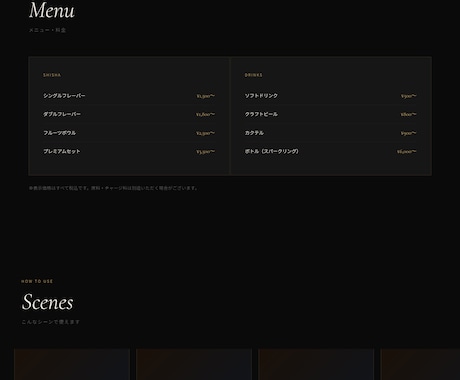Click the price beside カクテル
Viewport: 460px width, 380px height.
[x=409, y=133]
